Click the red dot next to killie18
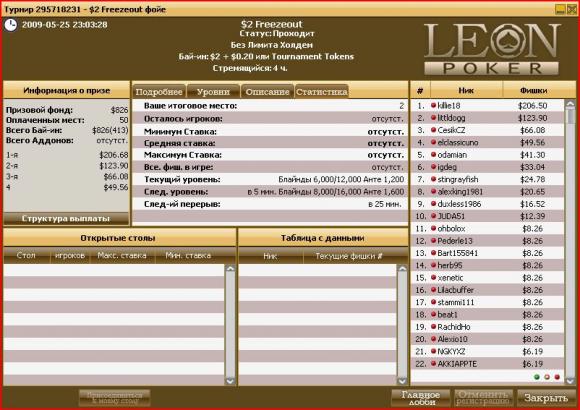 coord(433,105)
